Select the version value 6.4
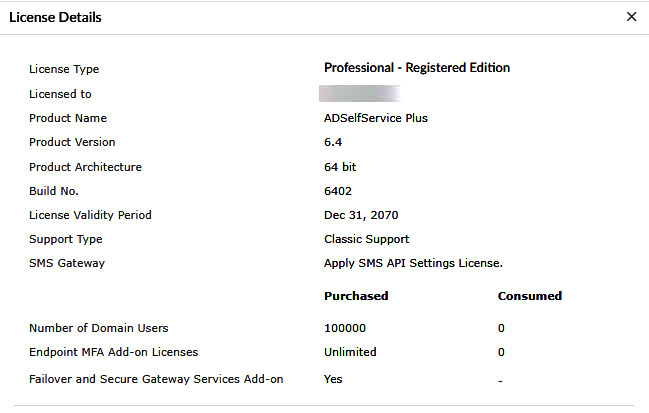649x413 pixels. coord(333,142)
